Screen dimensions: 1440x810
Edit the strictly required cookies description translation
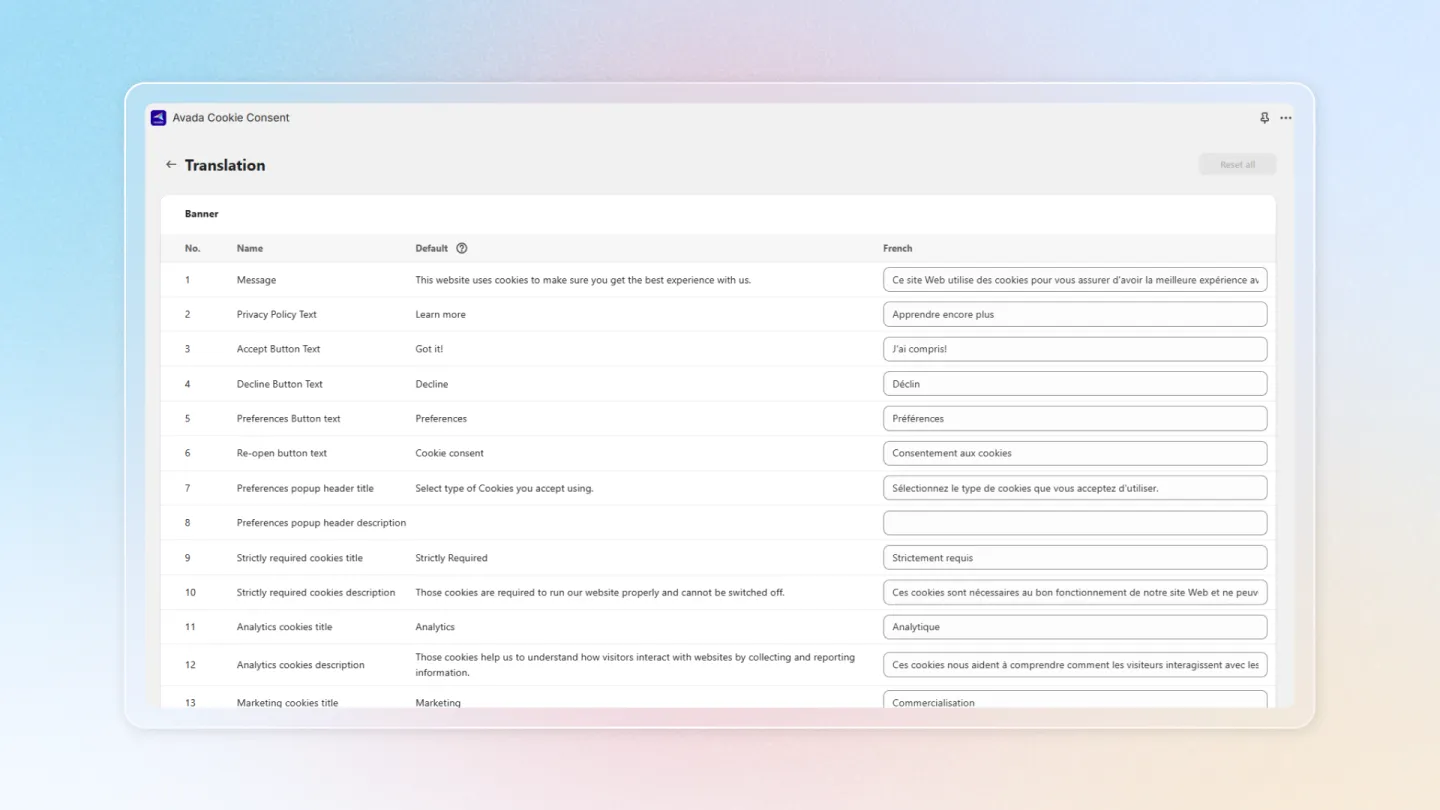pos(1075,592)
